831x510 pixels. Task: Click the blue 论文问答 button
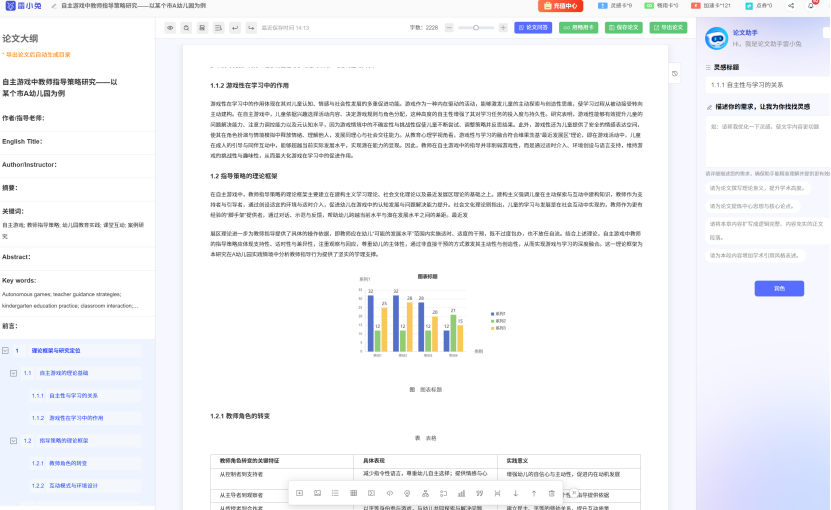pyautogui.click(x=533, y=28)
